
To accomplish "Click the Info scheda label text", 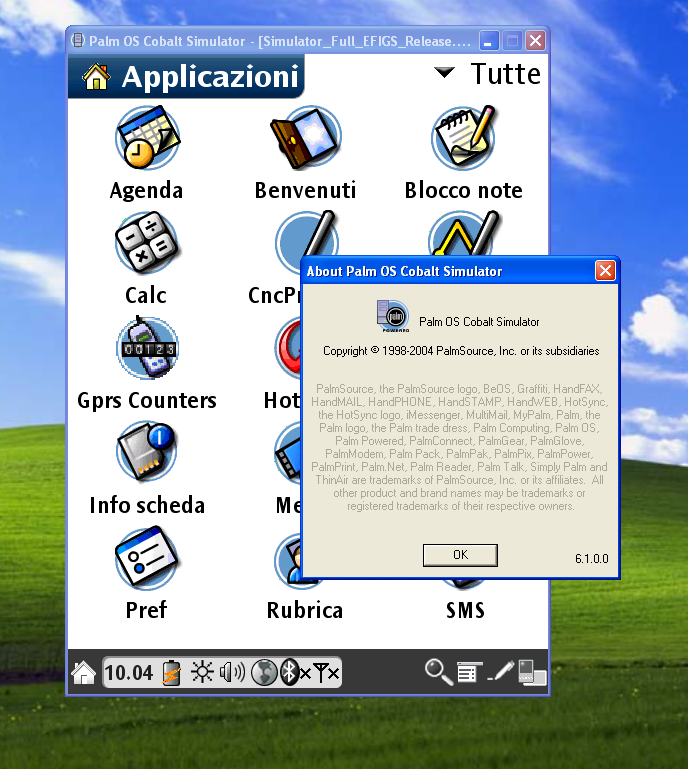I will 147,505.
